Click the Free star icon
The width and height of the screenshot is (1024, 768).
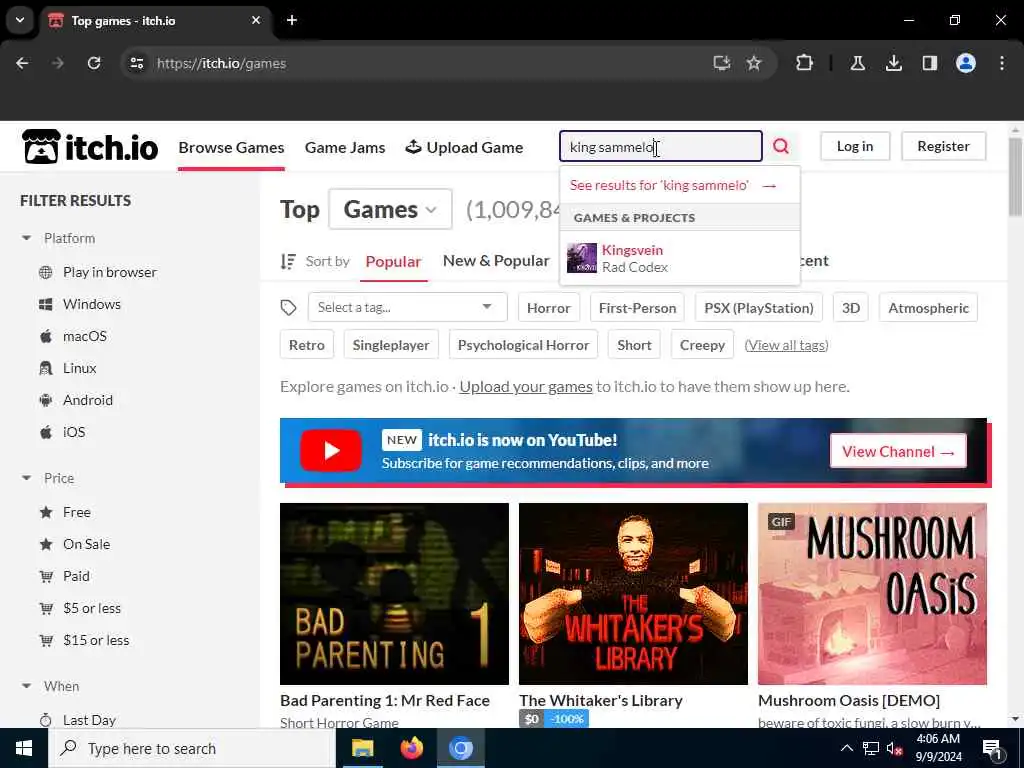[x=46, y=513]
